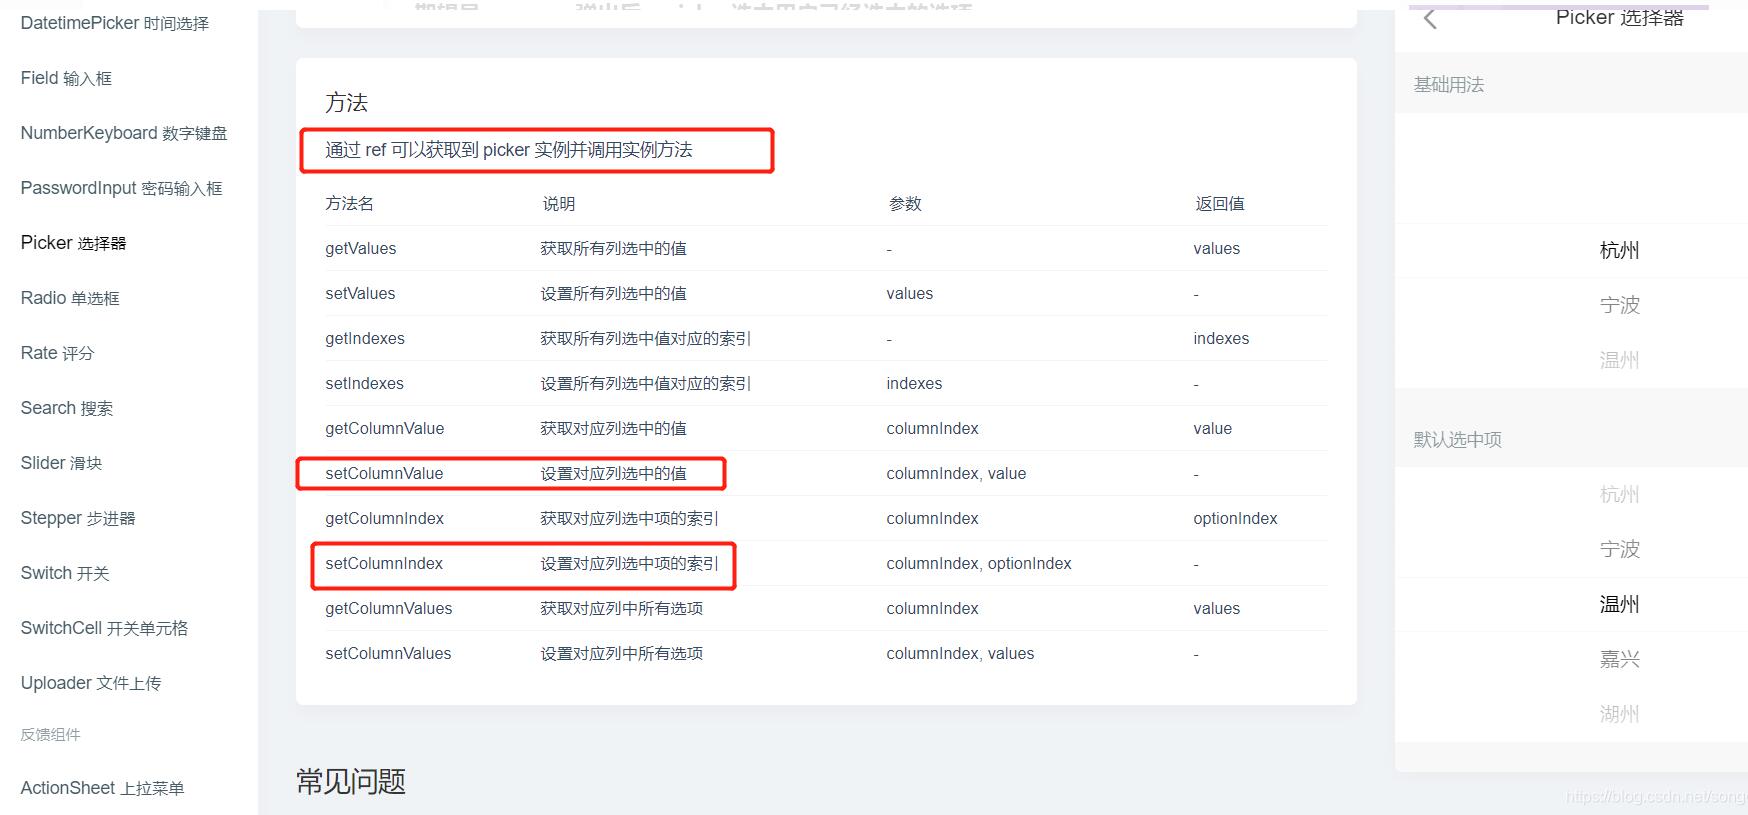
Task: Open SwitchCell 开关单元格 page
Action: 104,628
